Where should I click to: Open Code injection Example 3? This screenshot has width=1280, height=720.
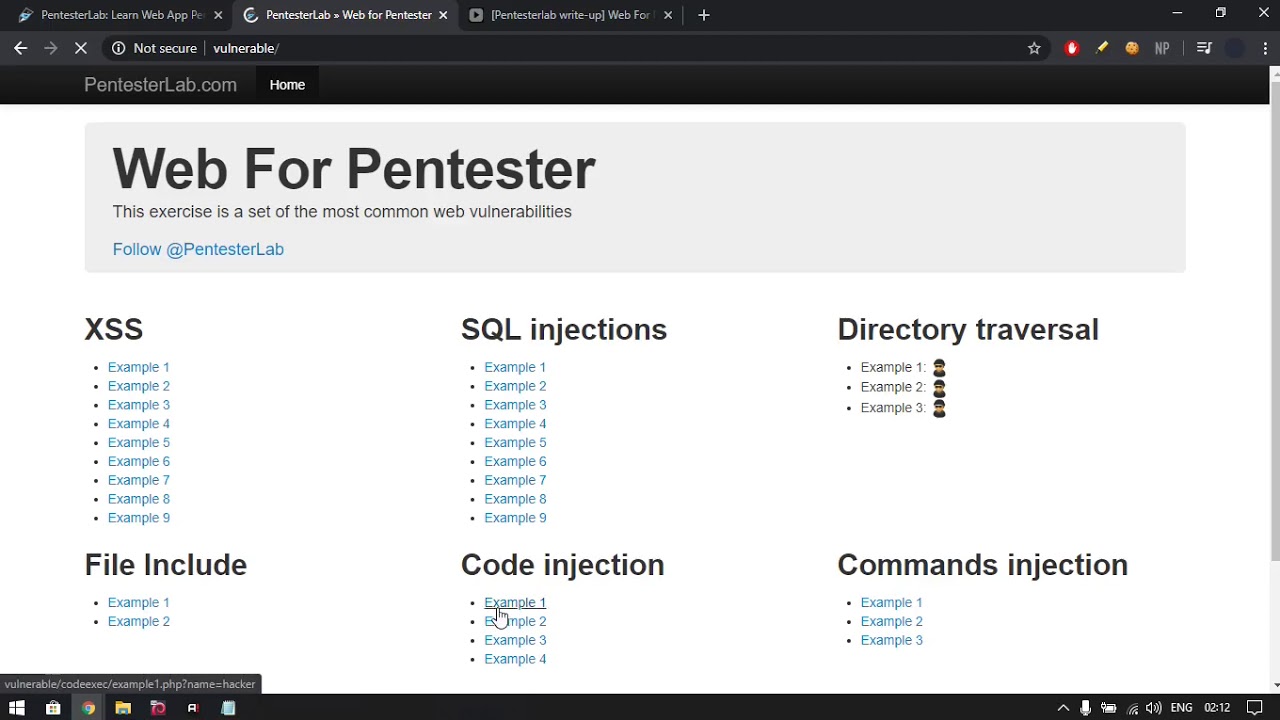tap(515, 640)
